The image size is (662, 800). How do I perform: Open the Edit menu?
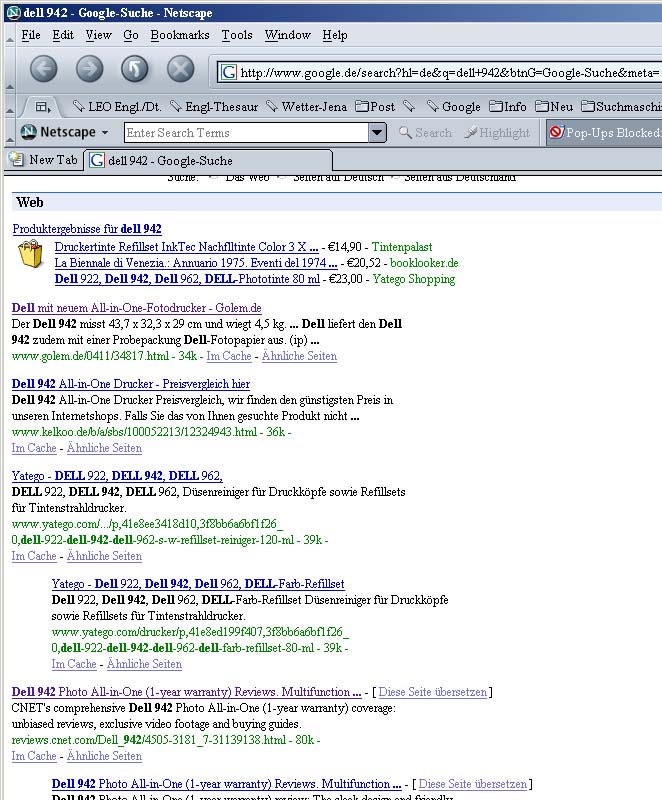pyautogui.click(x=63, y=35)
